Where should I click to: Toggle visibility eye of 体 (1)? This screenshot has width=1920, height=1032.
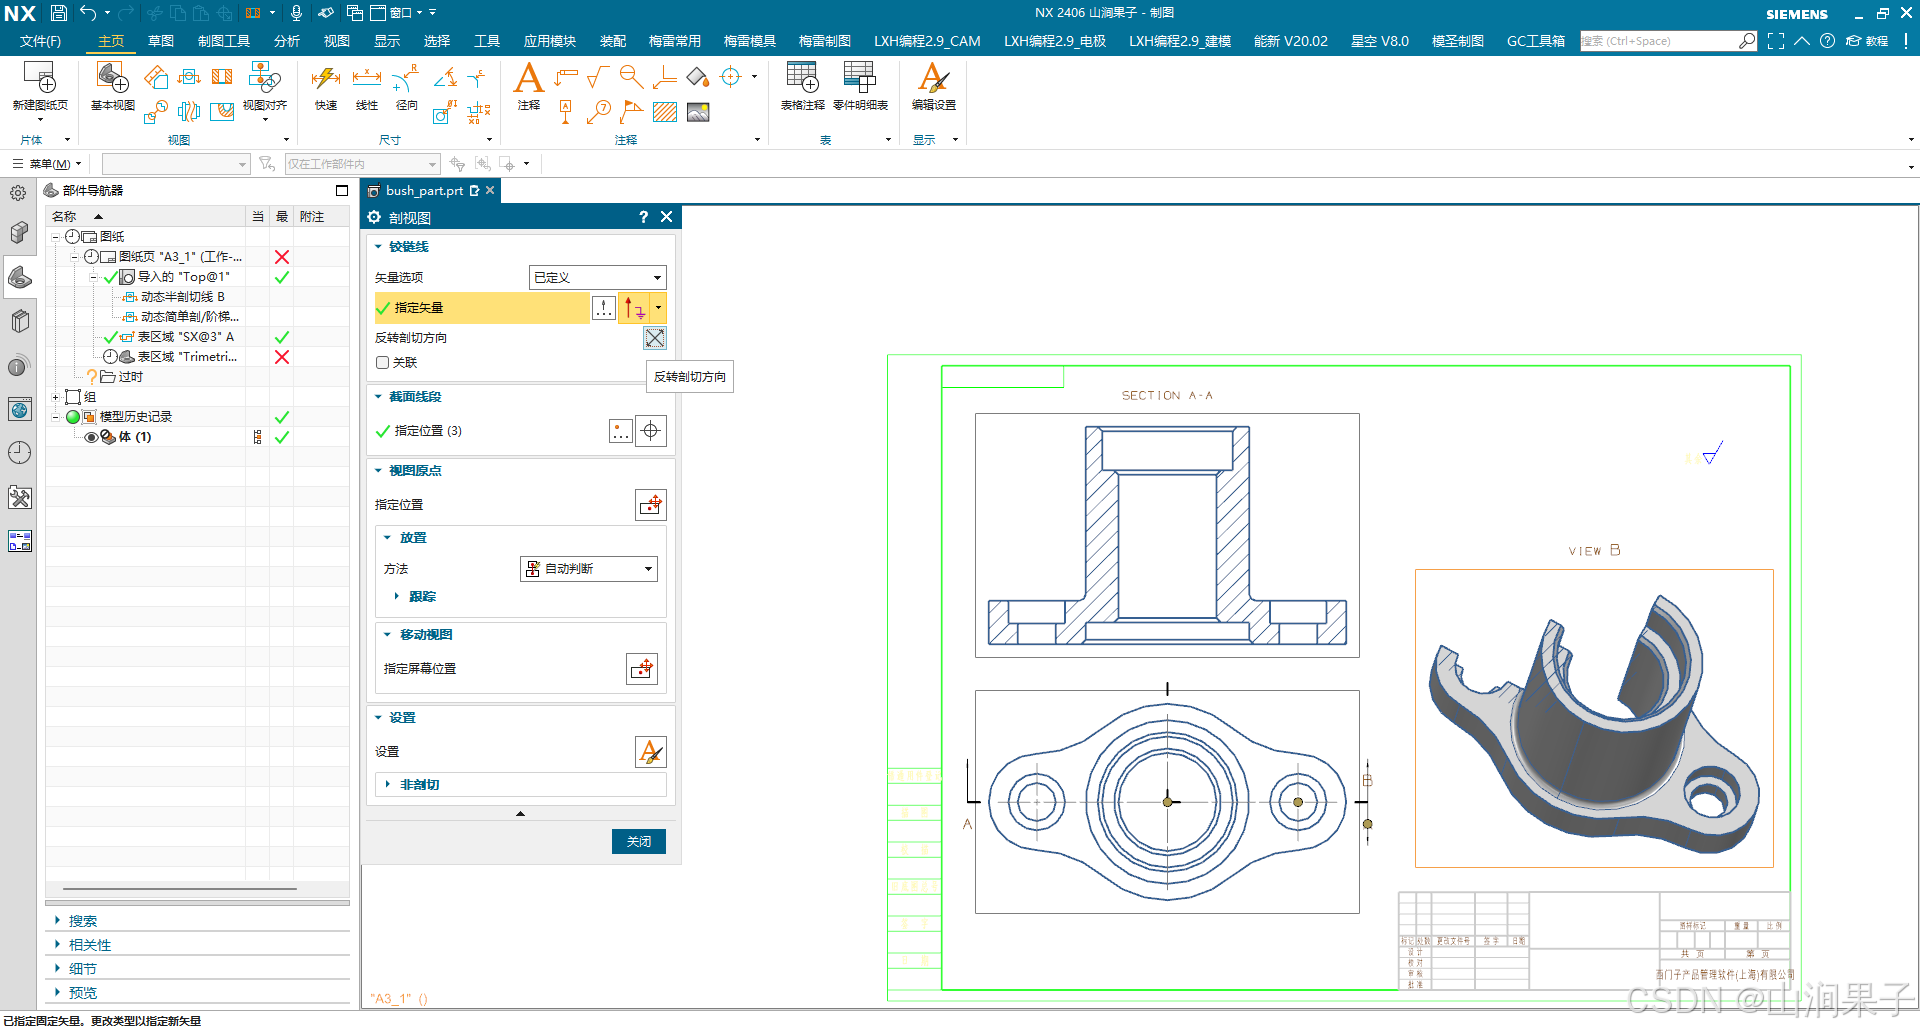pyautogui.click(x=91, y=437)
